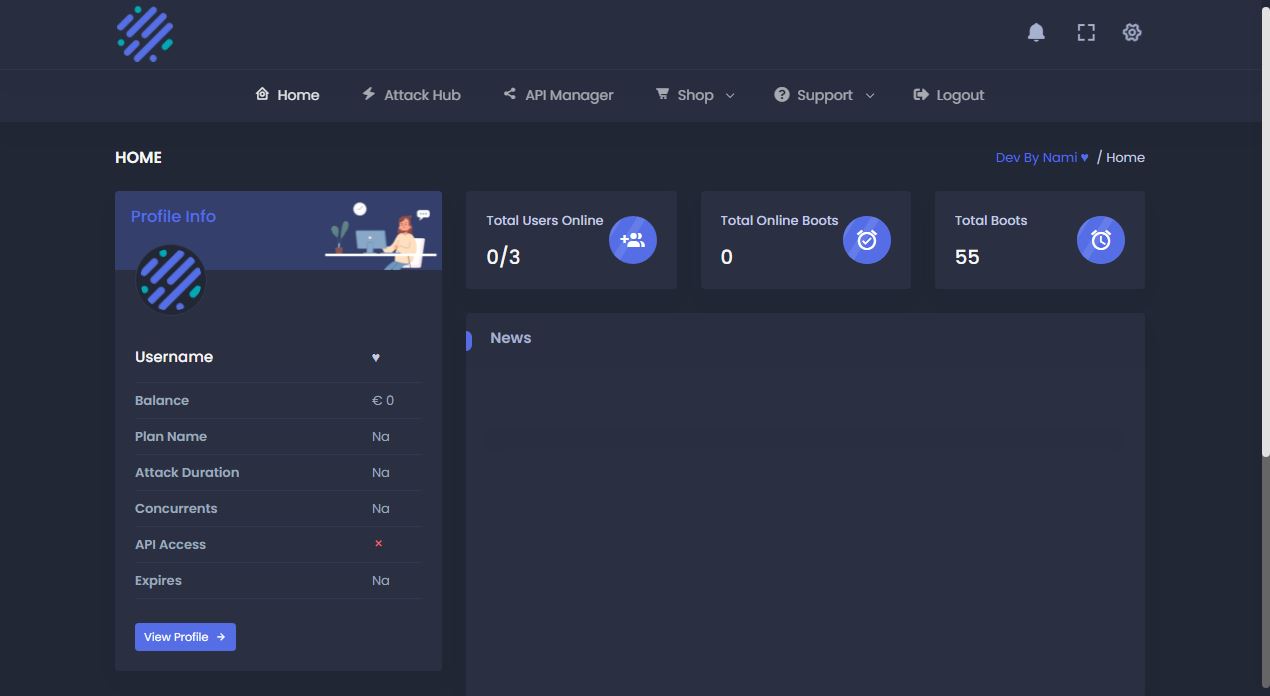
Task: Follow the Dev By Nami breadcrumb link
Action: [x=1042, y=157]
